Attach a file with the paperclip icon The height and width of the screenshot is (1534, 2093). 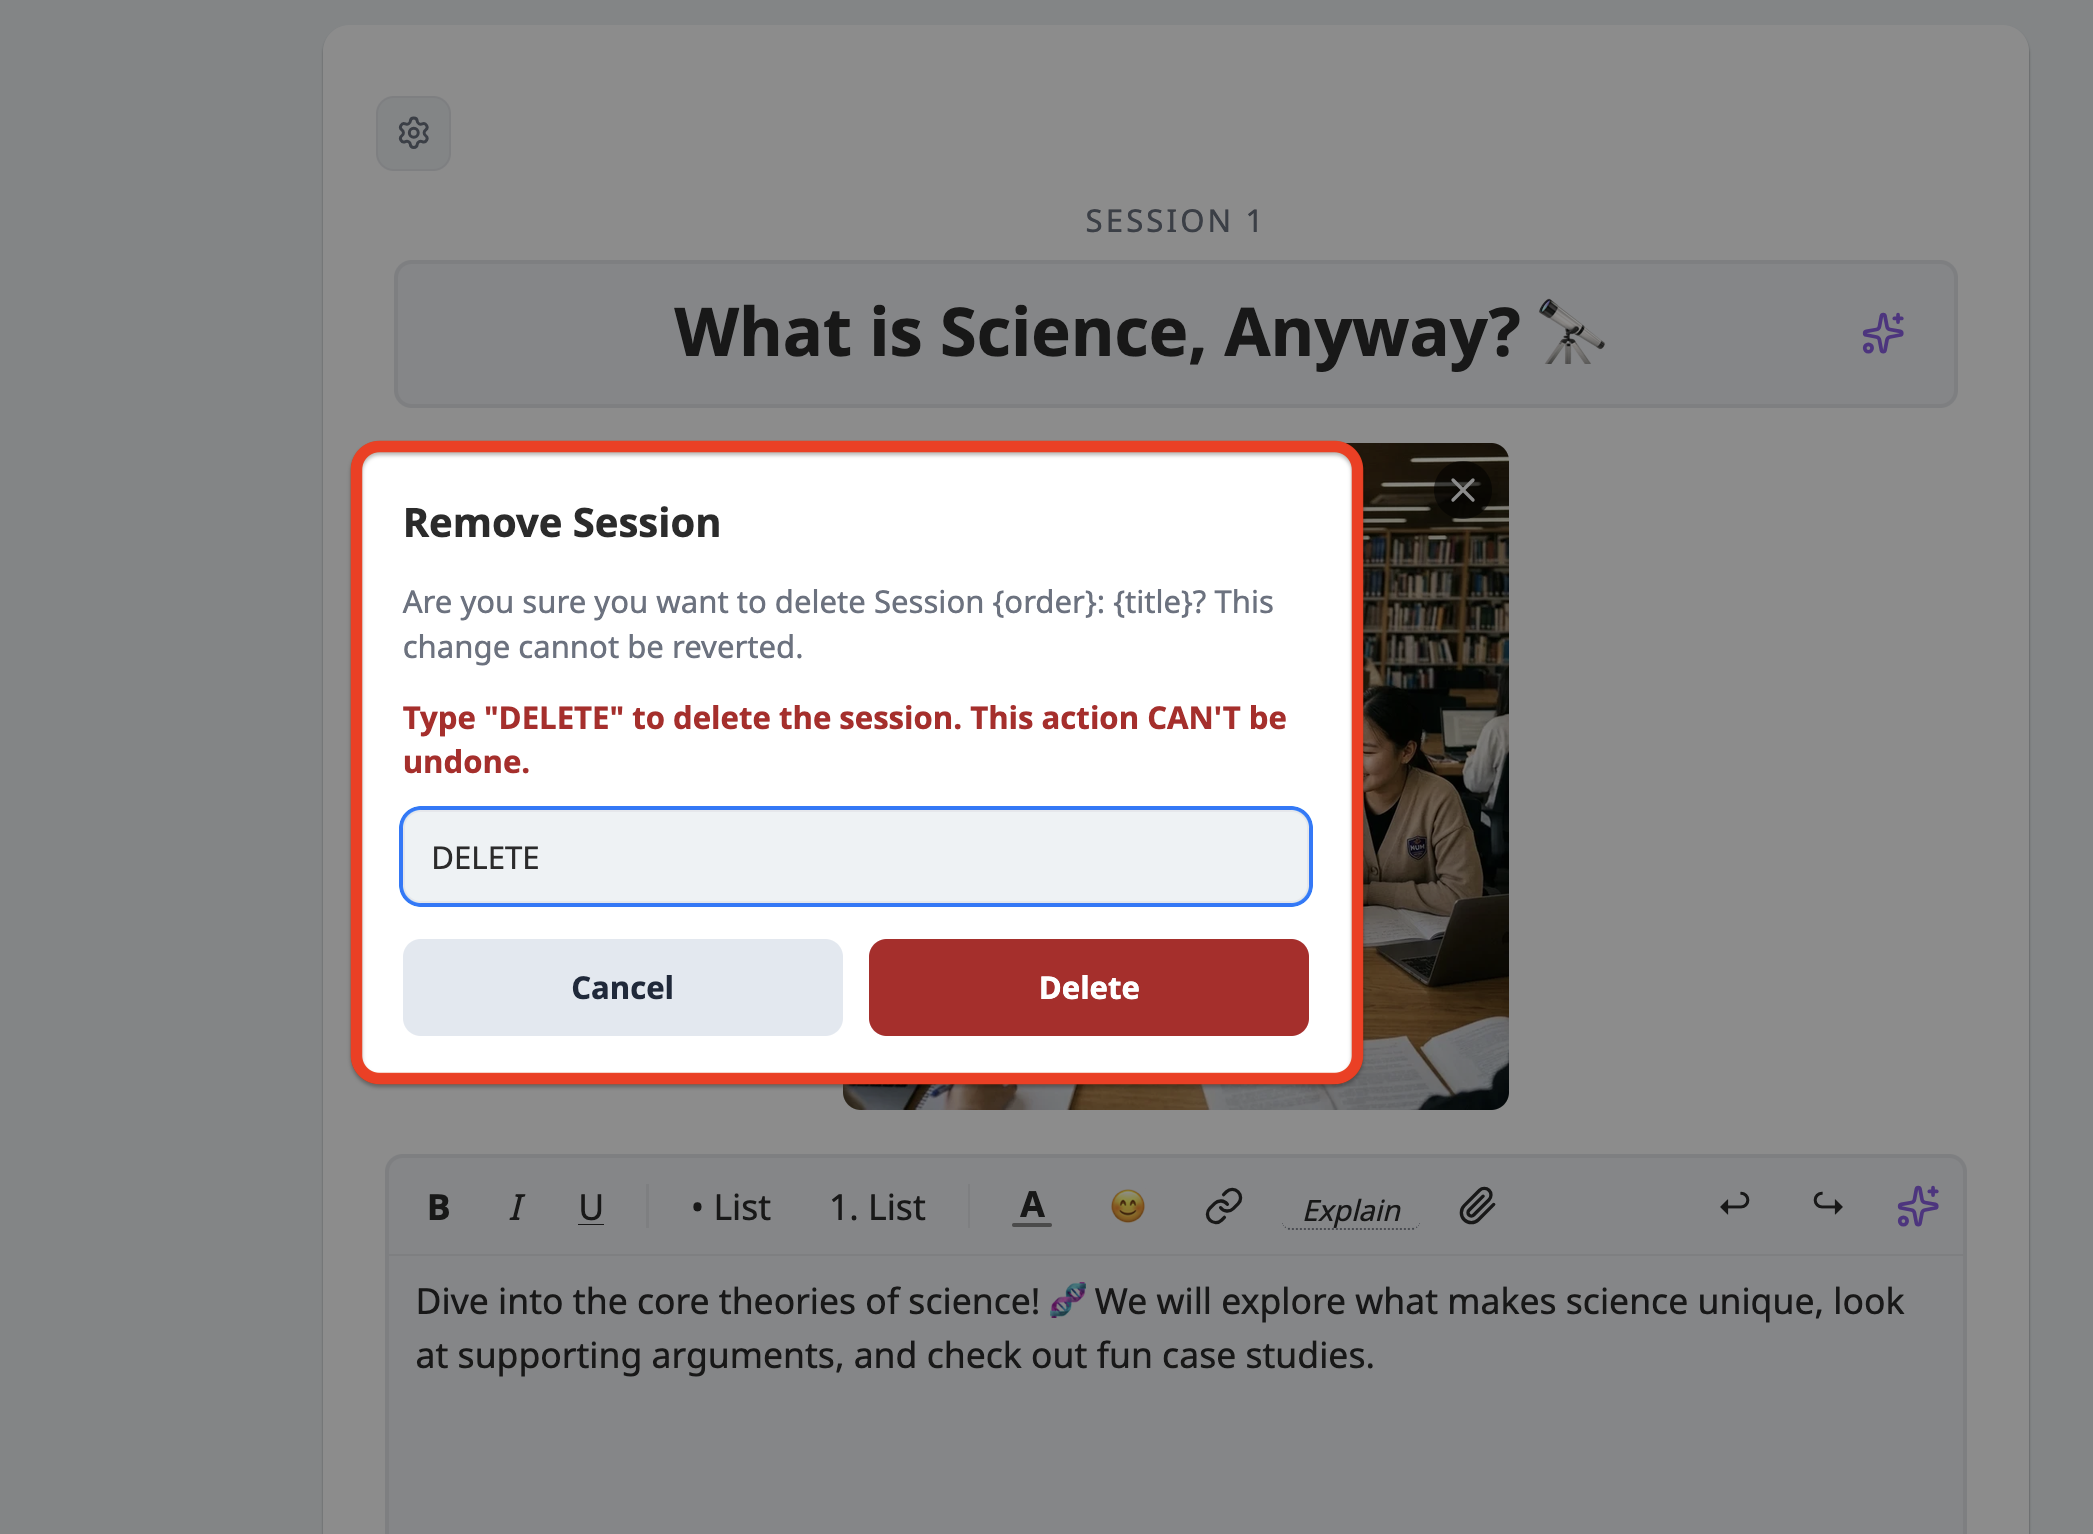(1477, 1206)
